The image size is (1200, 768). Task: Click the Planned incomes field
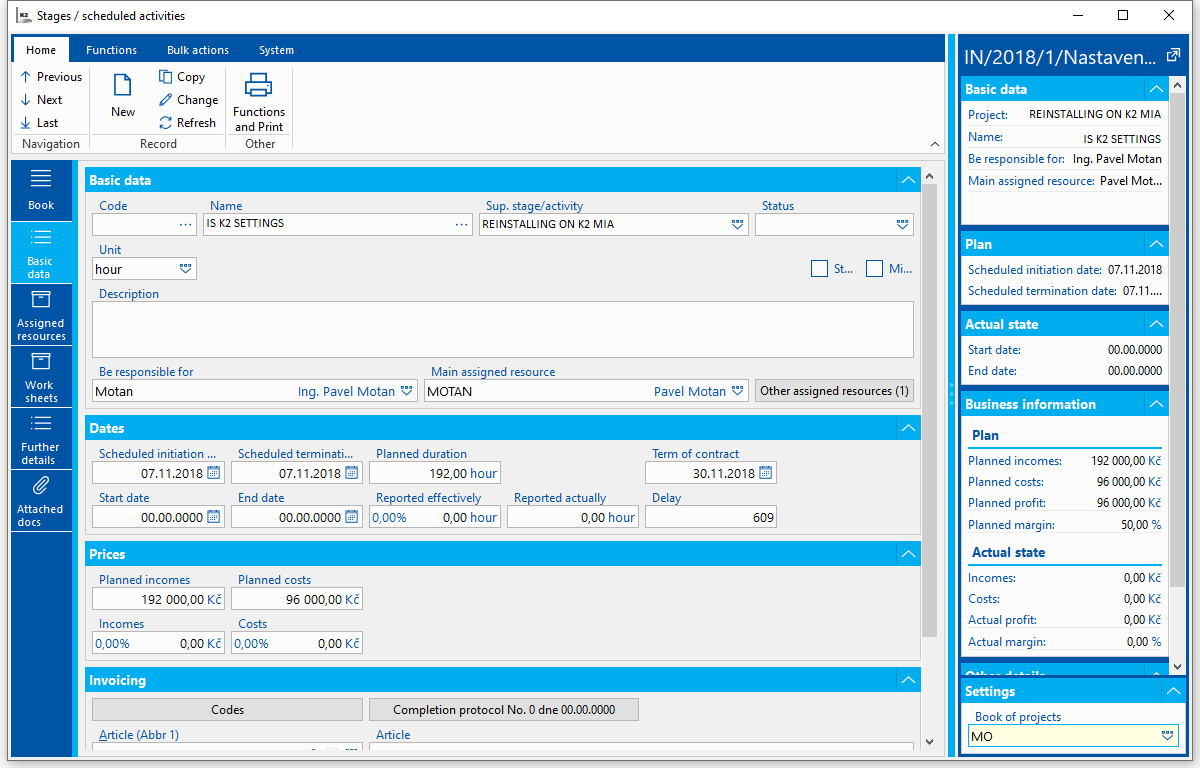coord(158,599)
